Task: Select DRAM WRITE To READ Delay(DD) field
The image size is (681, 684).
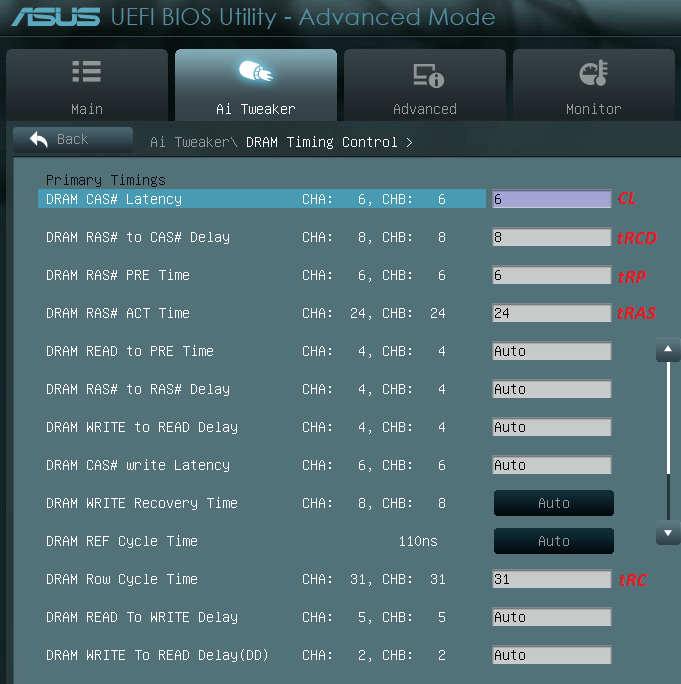Action: 551,655
